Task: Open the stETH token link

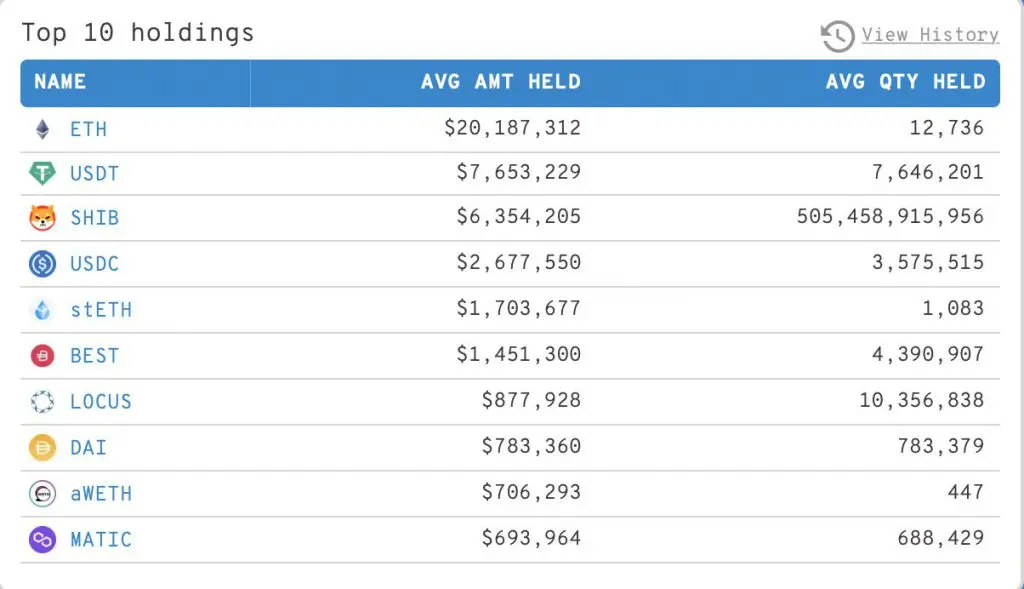Action: pos(100,310)
